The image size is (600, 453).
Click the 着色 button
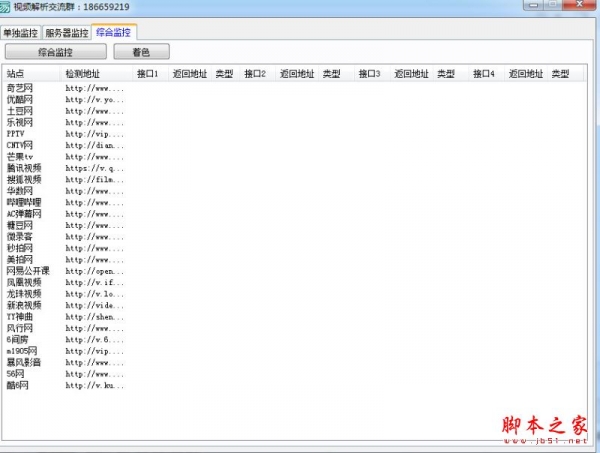coord(142,52)
